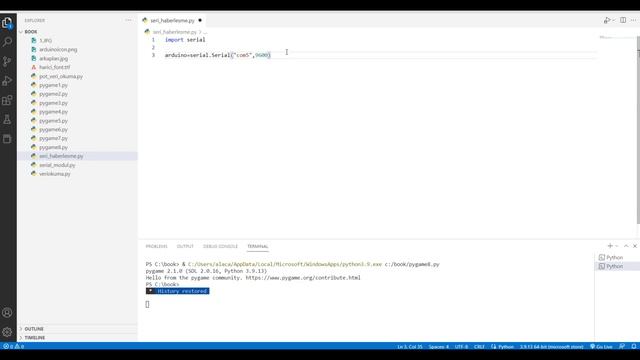The width and height of the screenshot is (640, 360).
Task: Open the run button dropdown arrow
Action: [613, 20]
